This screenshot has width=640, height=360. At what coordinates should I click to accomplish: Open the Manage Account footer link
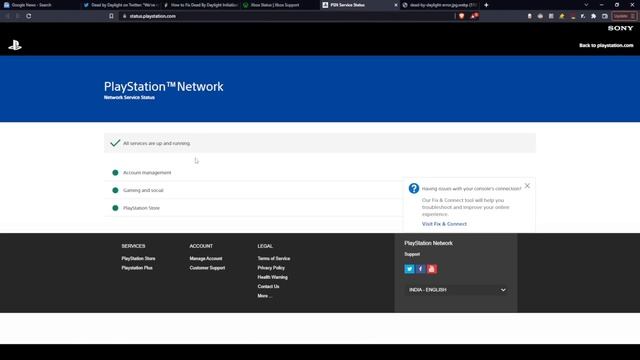click(x=206, y=258)
